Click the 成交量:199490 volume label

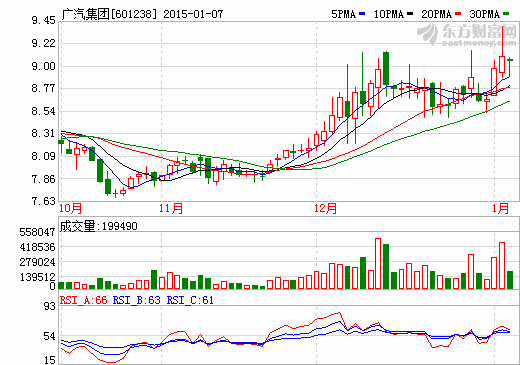pos(99,226)
